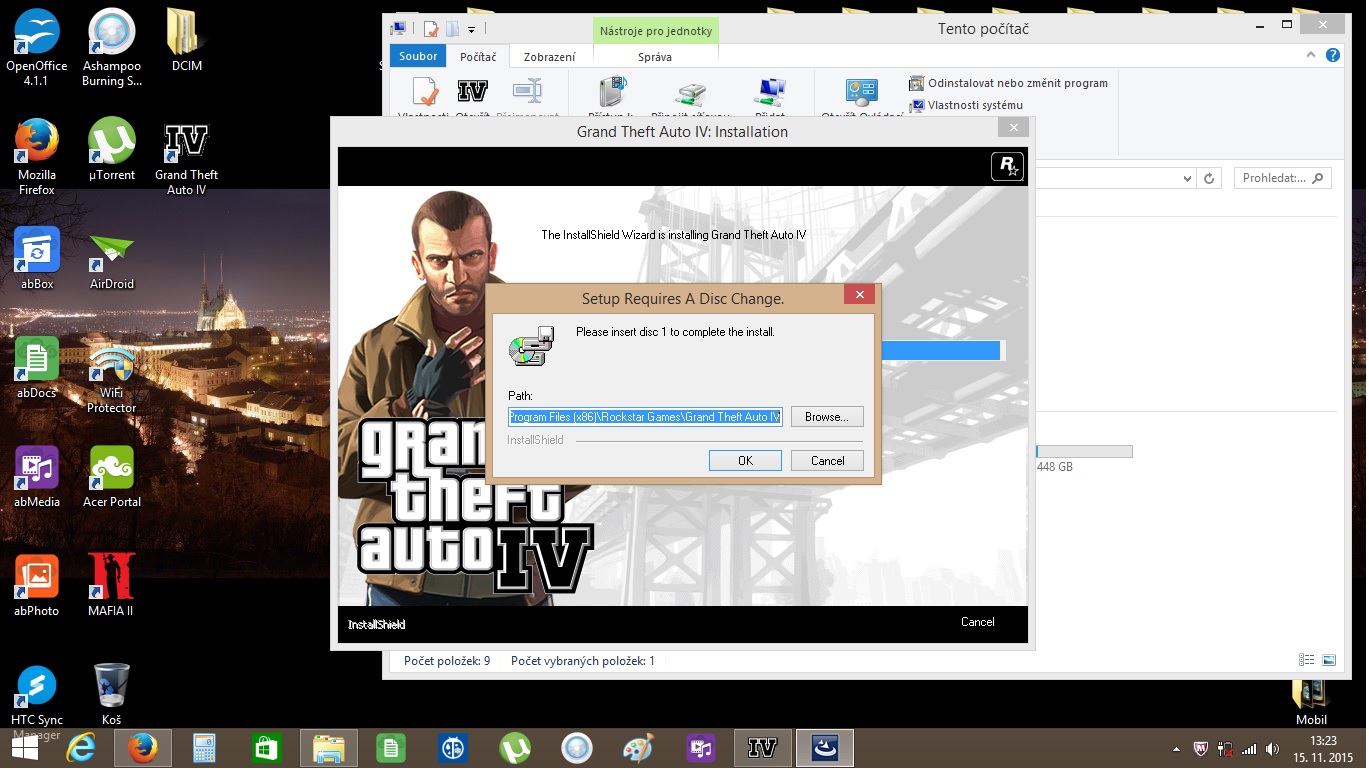
Task: Close the Setup Requires A Disc Change dialog
Action: pos(859,294)
